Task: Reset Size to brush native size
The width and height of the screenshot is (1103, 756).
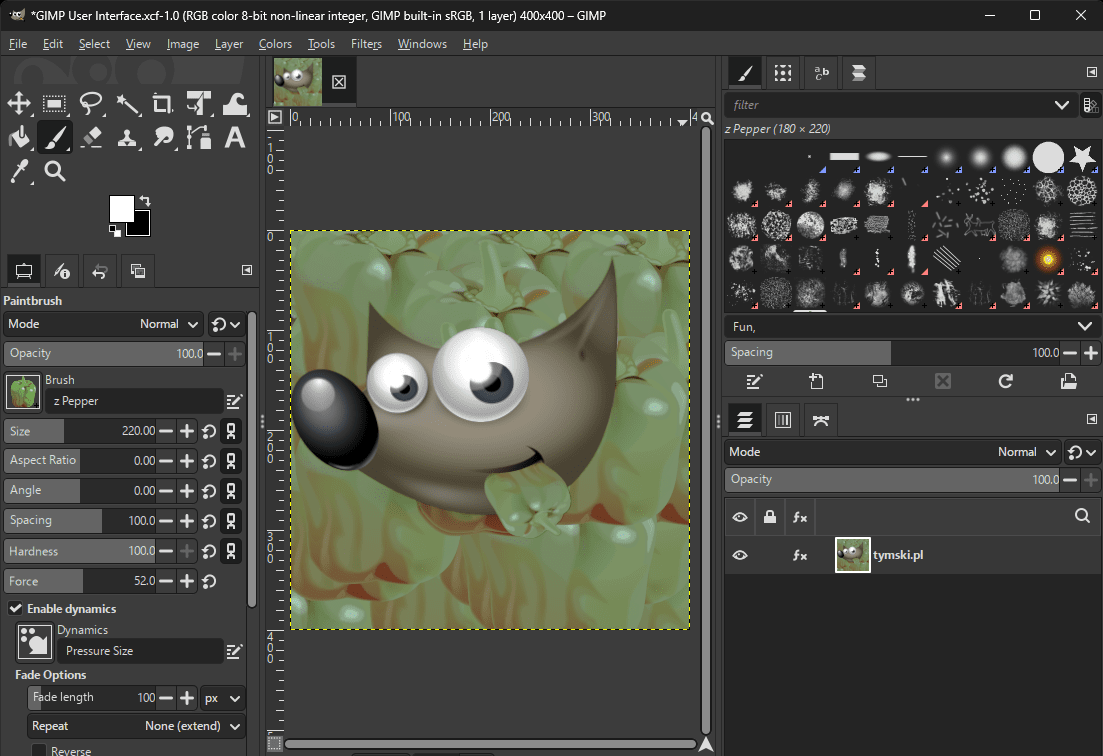Action: click(209, 431)
